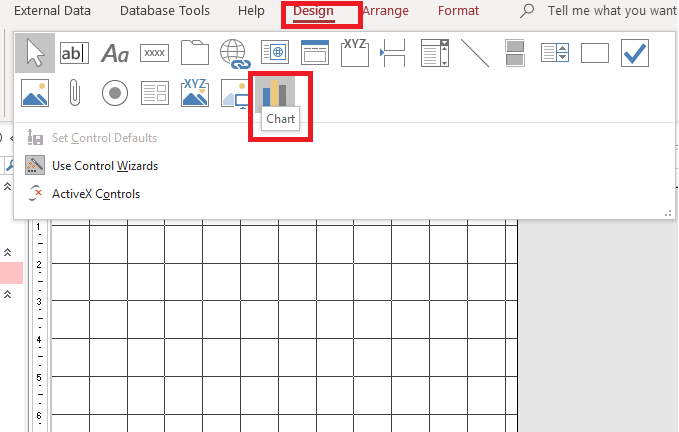Image resolution: width=679 pixels, height=432 pixels.
Task: Insert a Label control
Action: [x=115, y=53]
